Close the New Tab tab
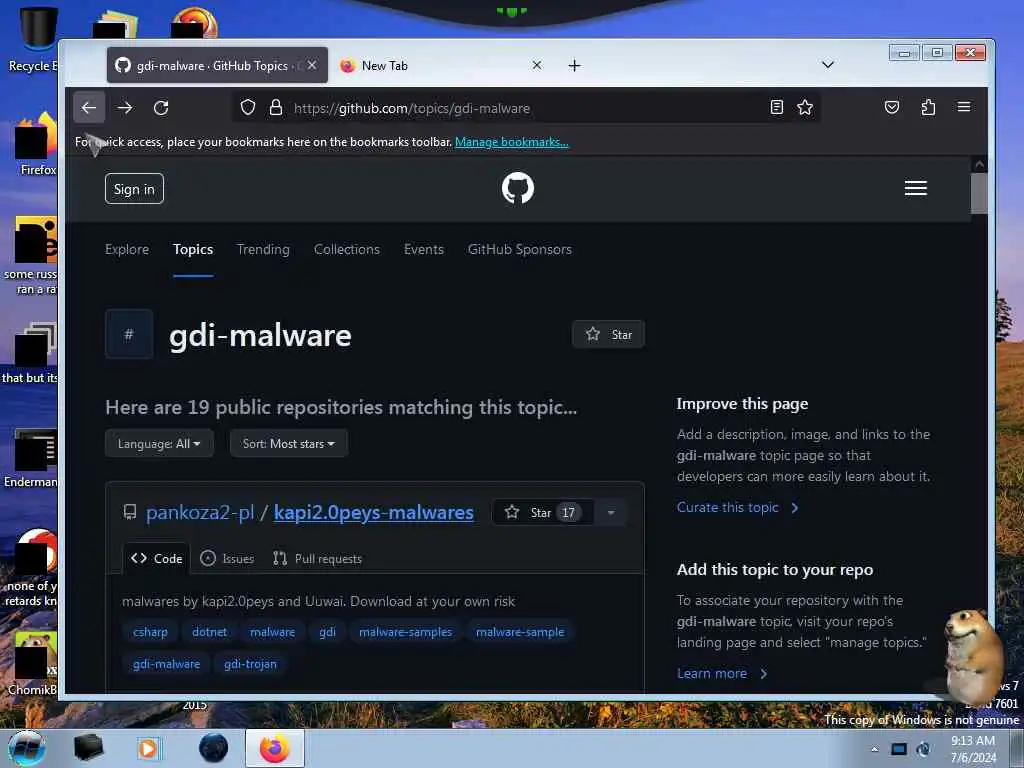The width and height of the screenshot is (1024, 768). (x=537, y=65)
